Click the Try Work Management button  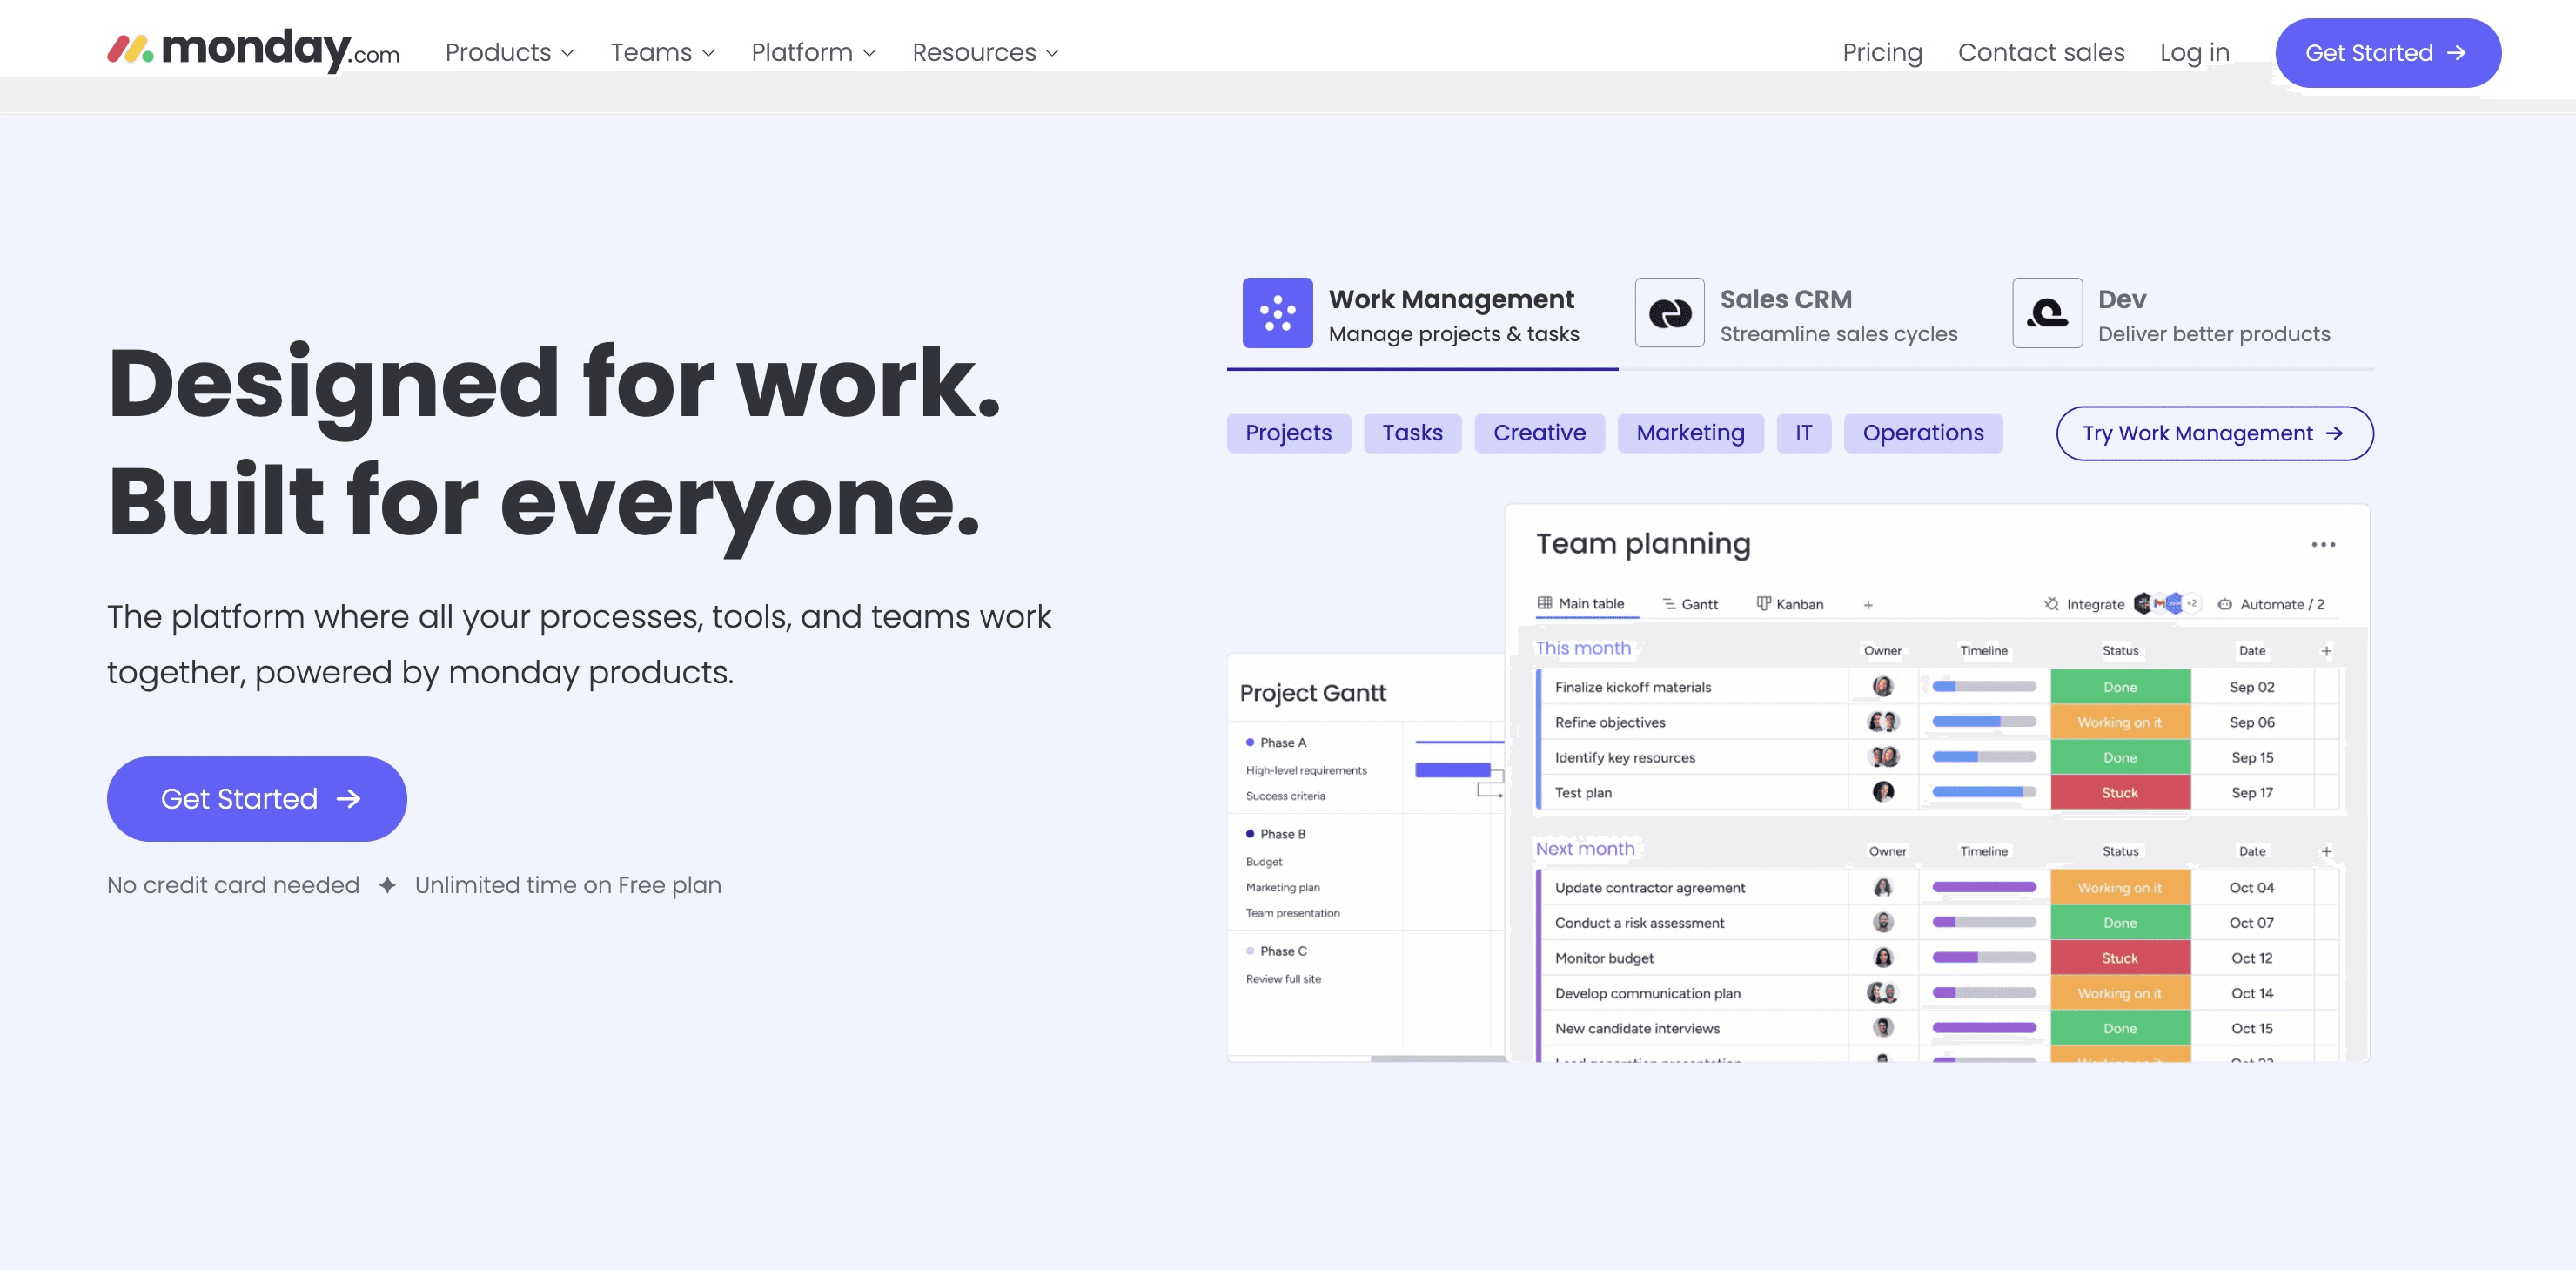(2214, 433)
